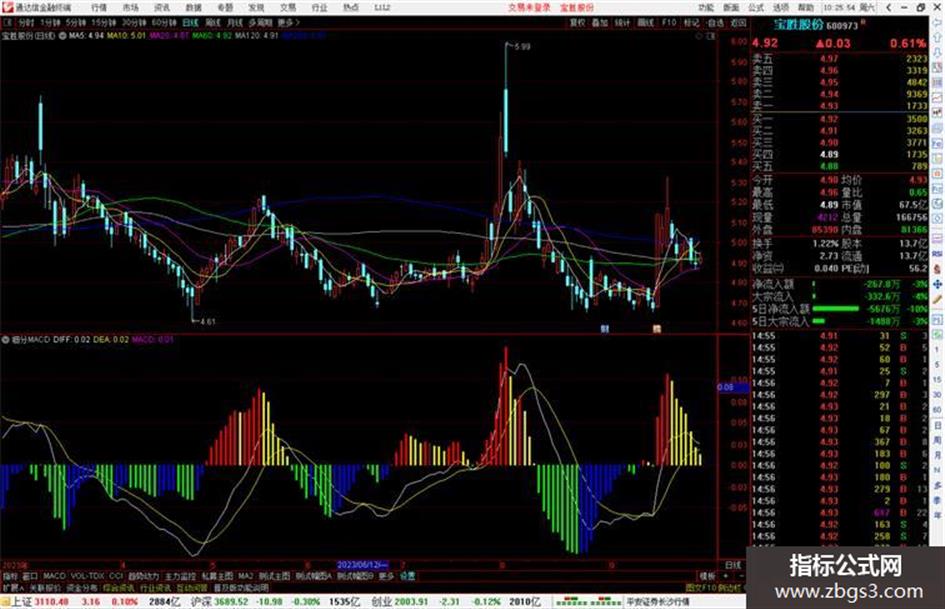Viewport: 945px width, 609px height.
Task: Click the pencil icon in right sidebar
Action: (x=937, y=299)
